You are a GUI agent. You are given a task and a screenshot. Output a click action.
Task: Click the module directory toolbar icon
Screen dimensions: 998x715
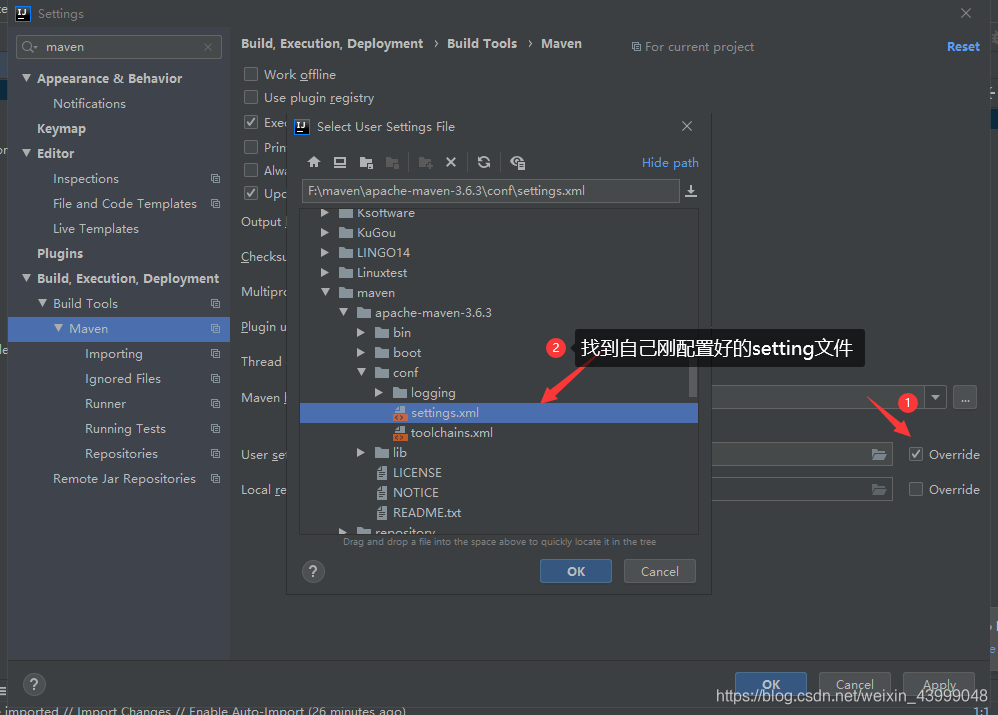392,162
